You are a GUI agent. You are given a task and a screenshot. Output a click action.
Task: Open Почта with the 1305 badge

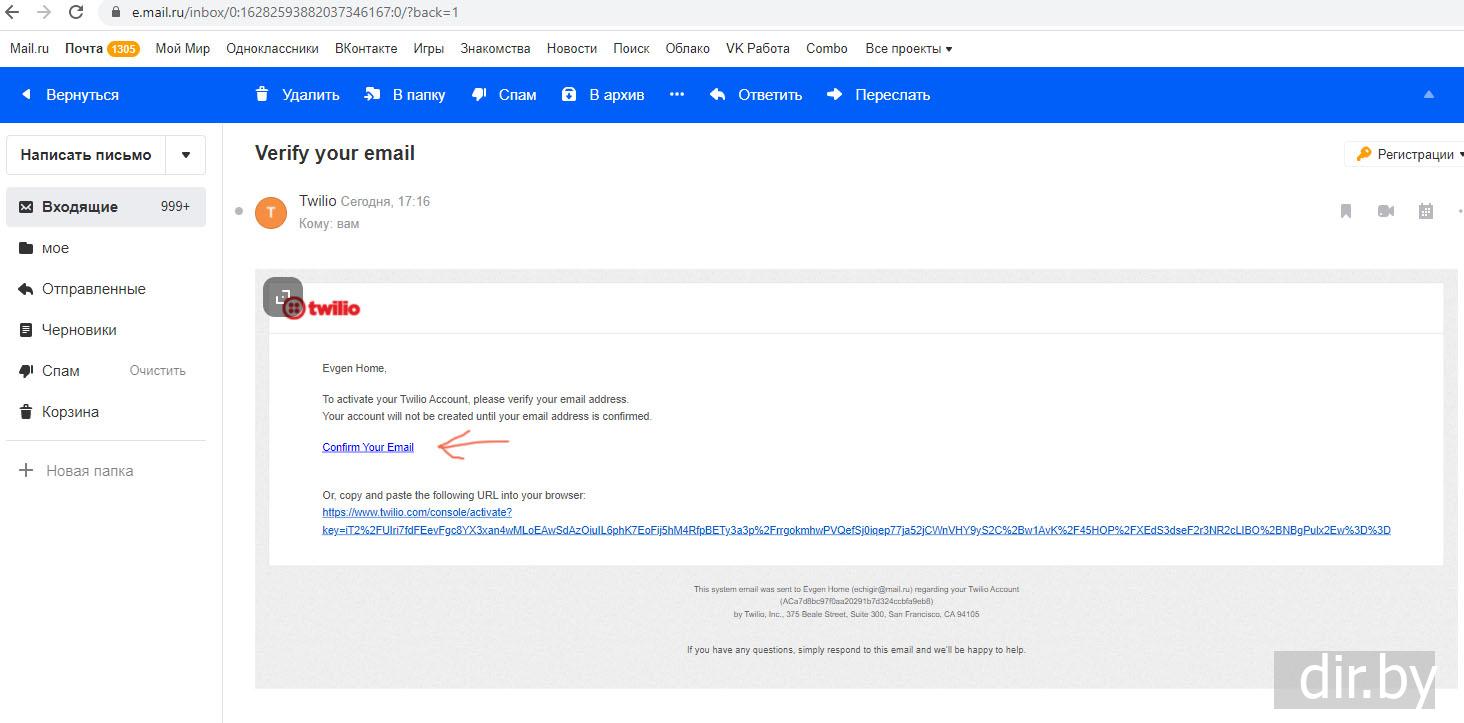coord(102,48)
